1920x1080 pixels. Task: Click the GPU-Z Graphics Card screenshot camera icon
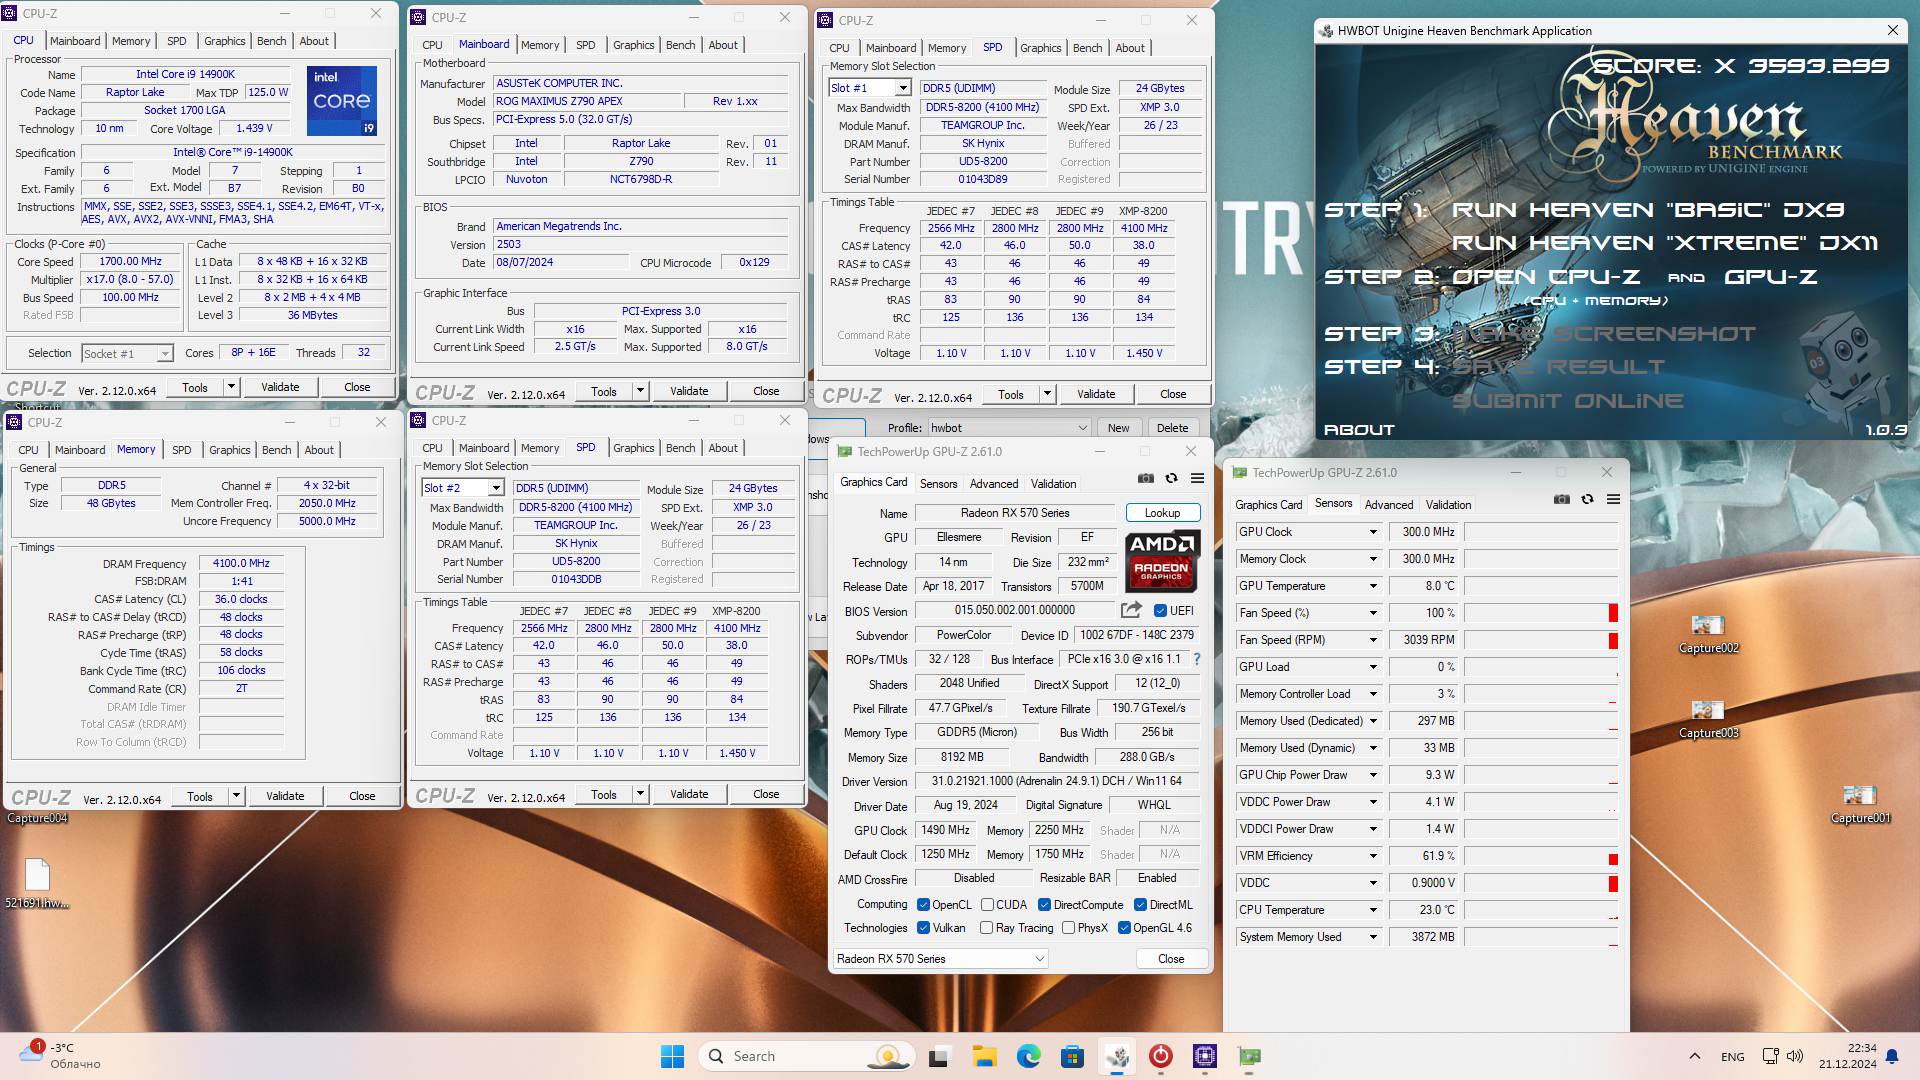[1146, 478]
